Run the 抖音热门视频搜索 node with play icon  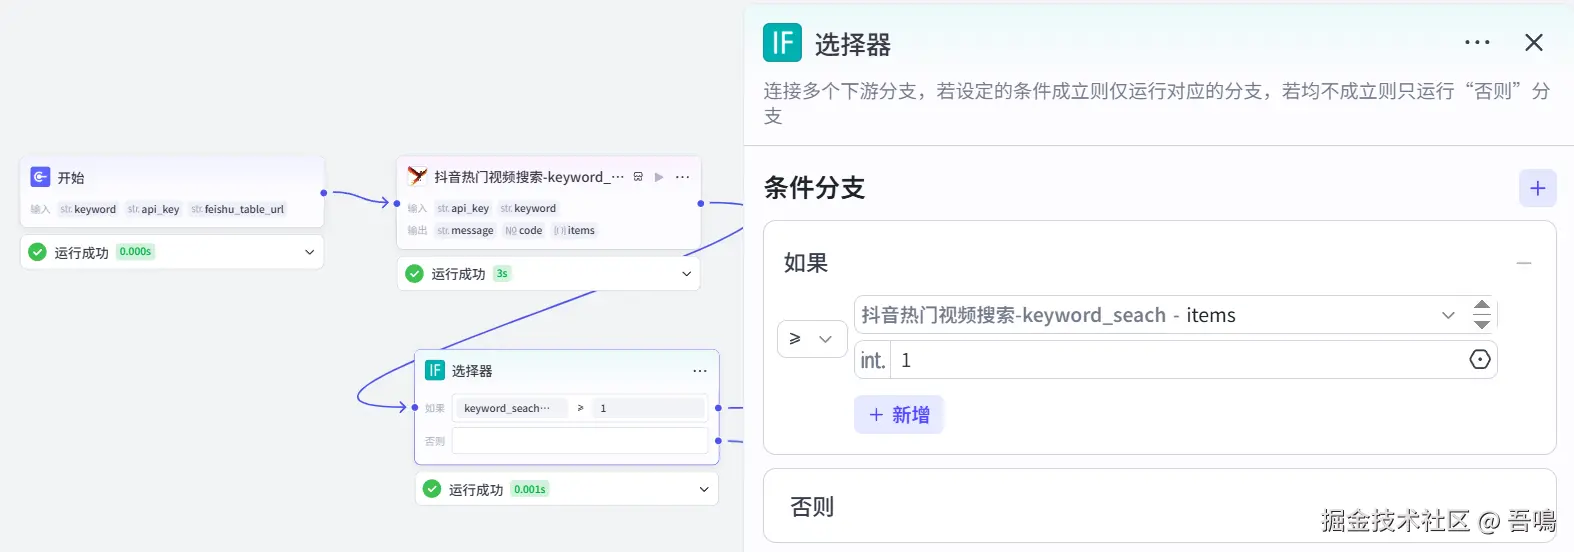click(659, 177)
